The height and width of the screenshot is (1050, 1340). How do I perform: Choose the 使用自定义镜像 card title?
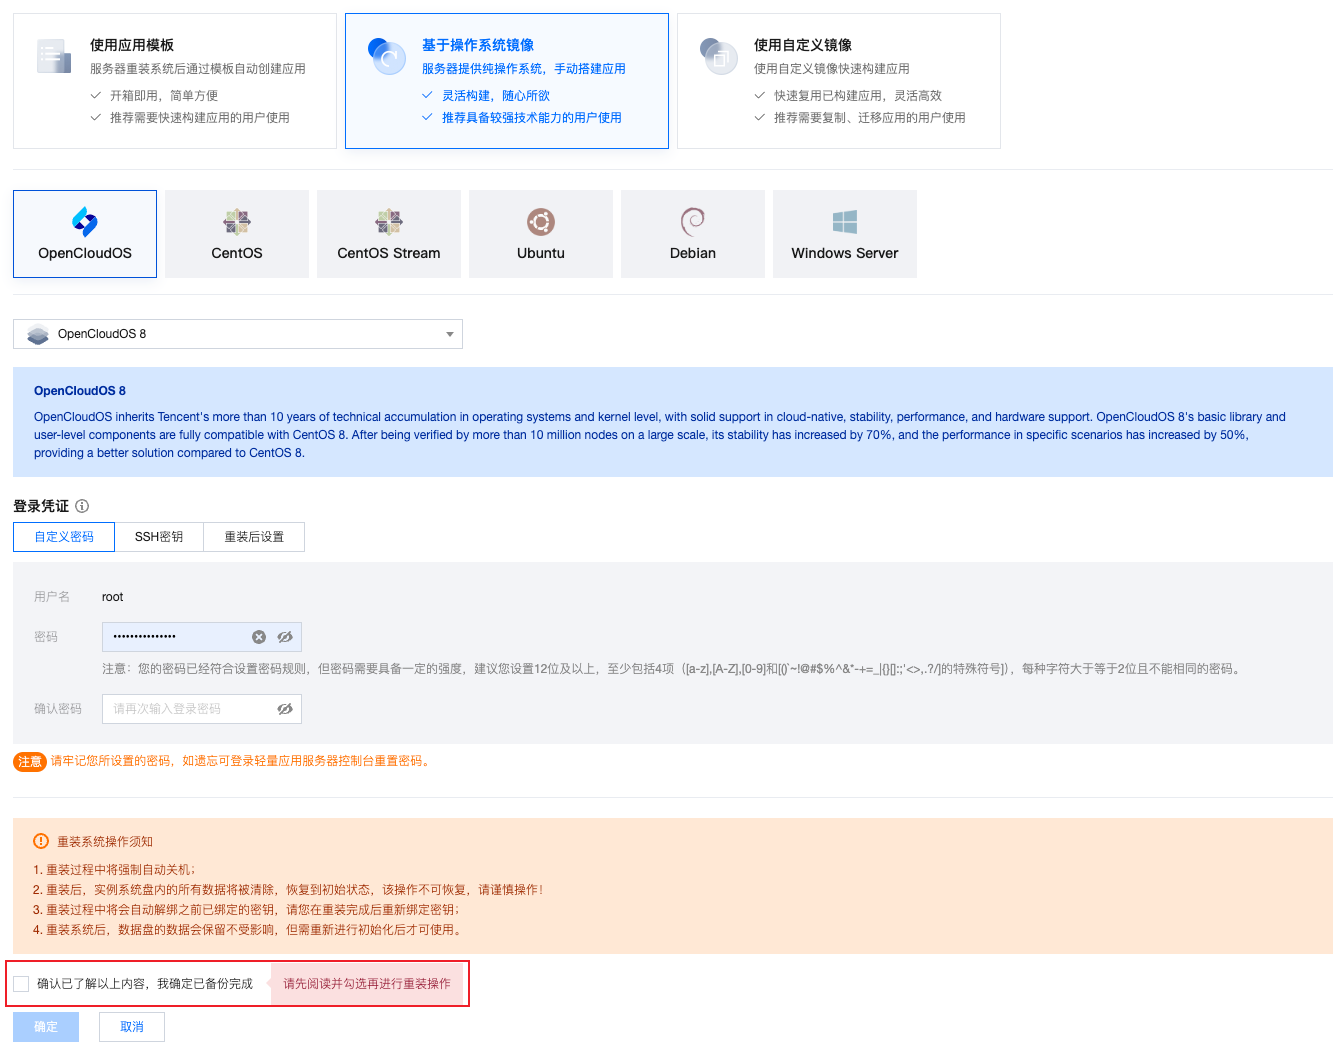(x=803, y=45)
